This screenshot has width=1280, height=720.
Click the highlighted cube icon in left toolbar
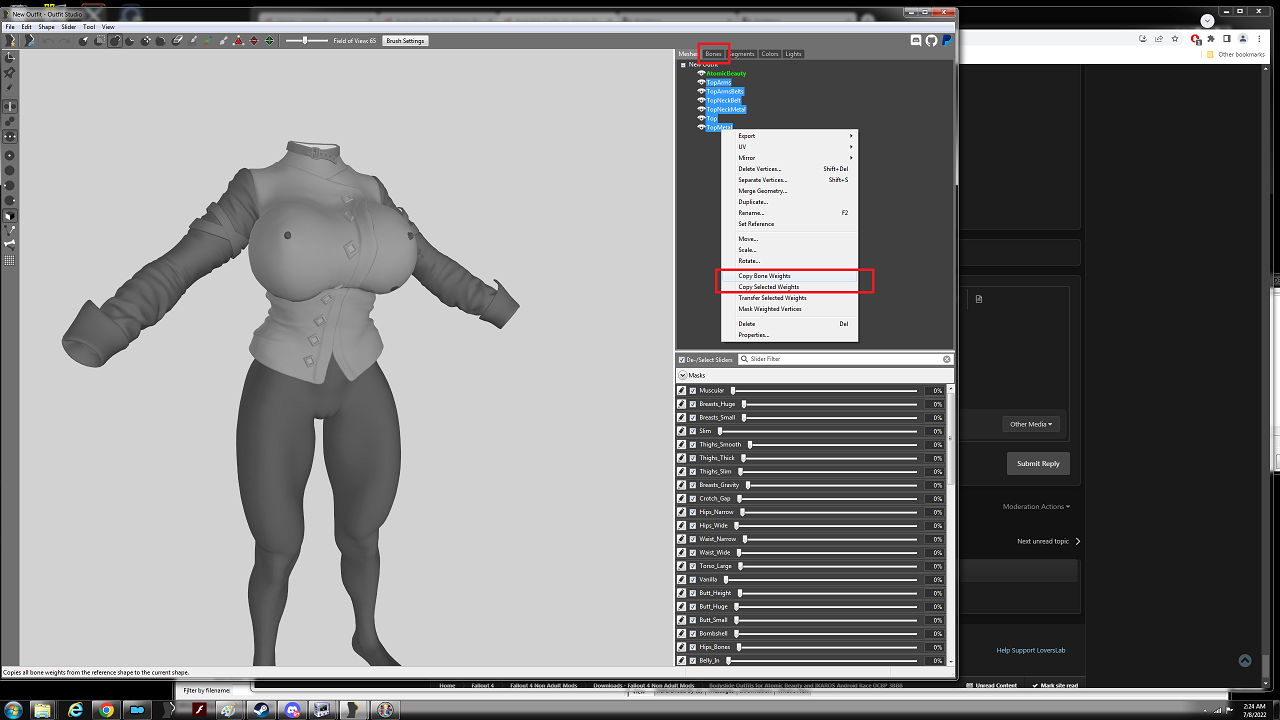point(10,216)
